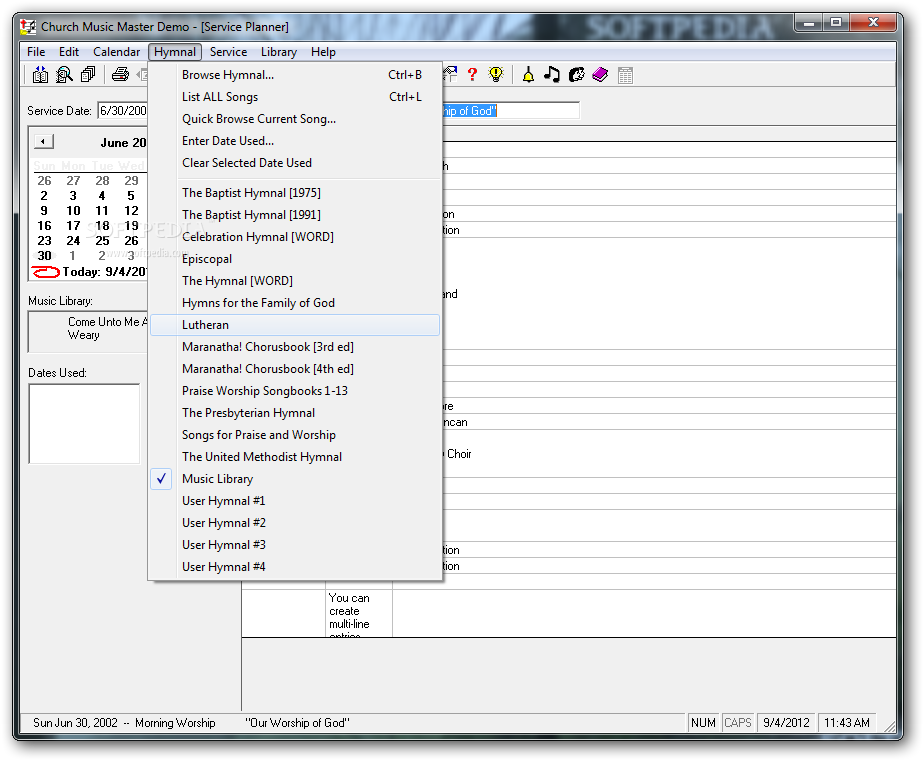The height and width of the screenshot is (761, 924).
Task: Click the printer toolbar icon
Action: coord(120,75)
